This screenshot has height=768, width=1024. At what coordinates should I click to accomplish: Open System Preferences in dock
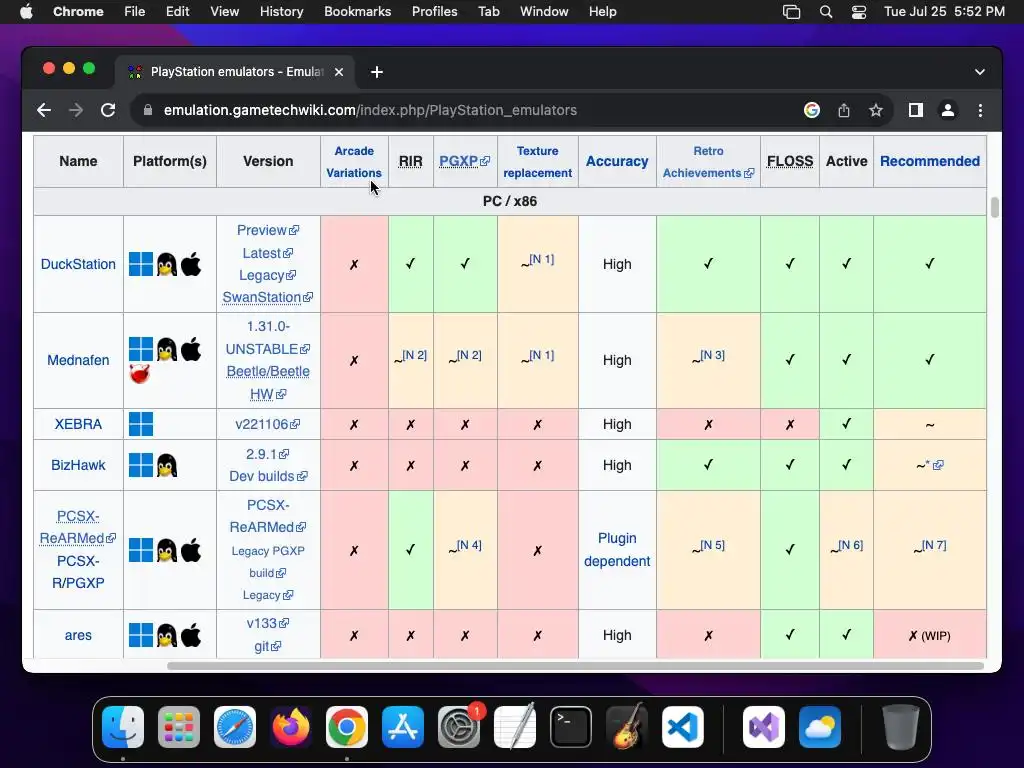point(459,727)
